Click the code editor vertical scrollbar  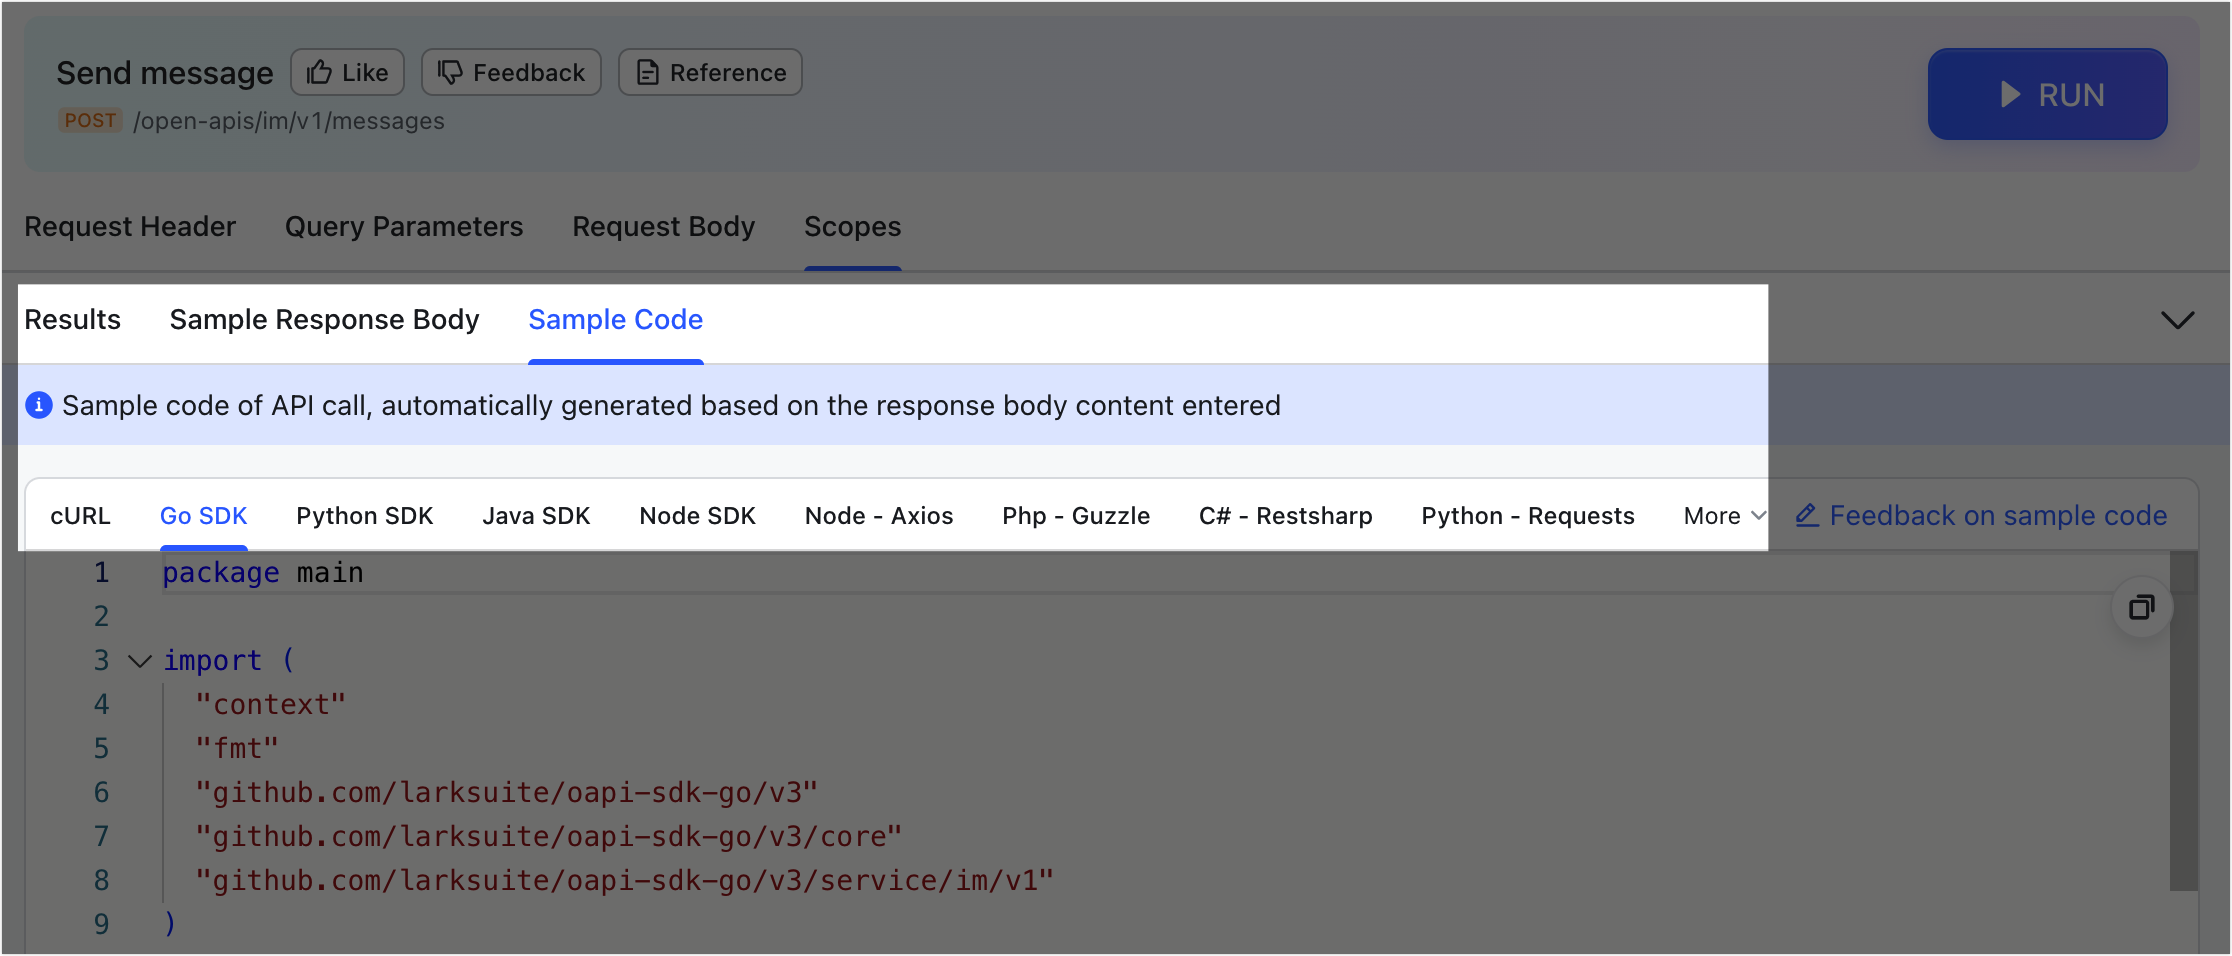[x=2183, y=720]
